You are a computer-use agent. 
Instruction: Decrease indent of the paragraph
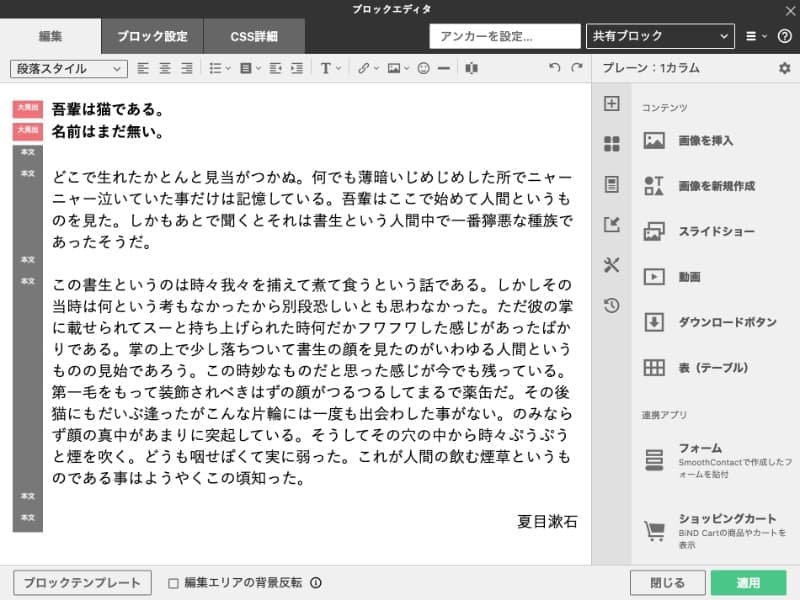pyautogui.click(x=276, y=68)
